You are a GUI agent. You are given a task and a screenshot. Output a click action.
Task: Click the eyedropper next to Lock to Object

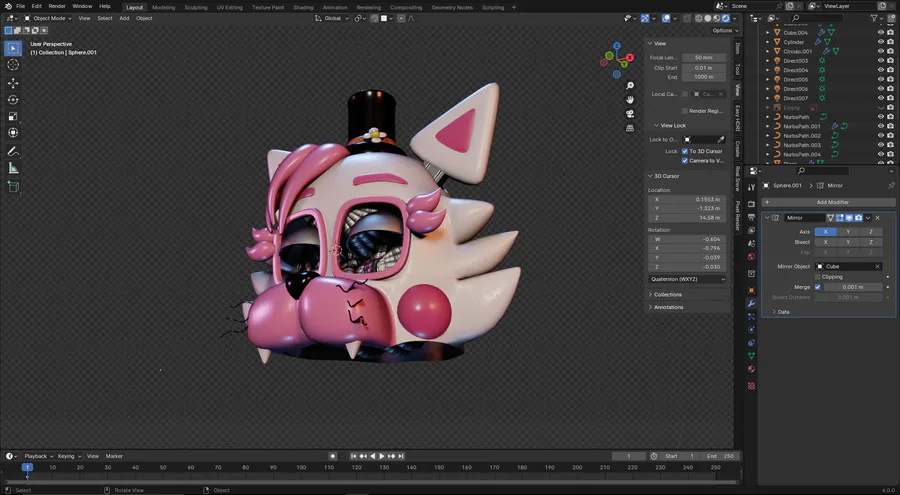pyautogui.click(x=721, y=140)
